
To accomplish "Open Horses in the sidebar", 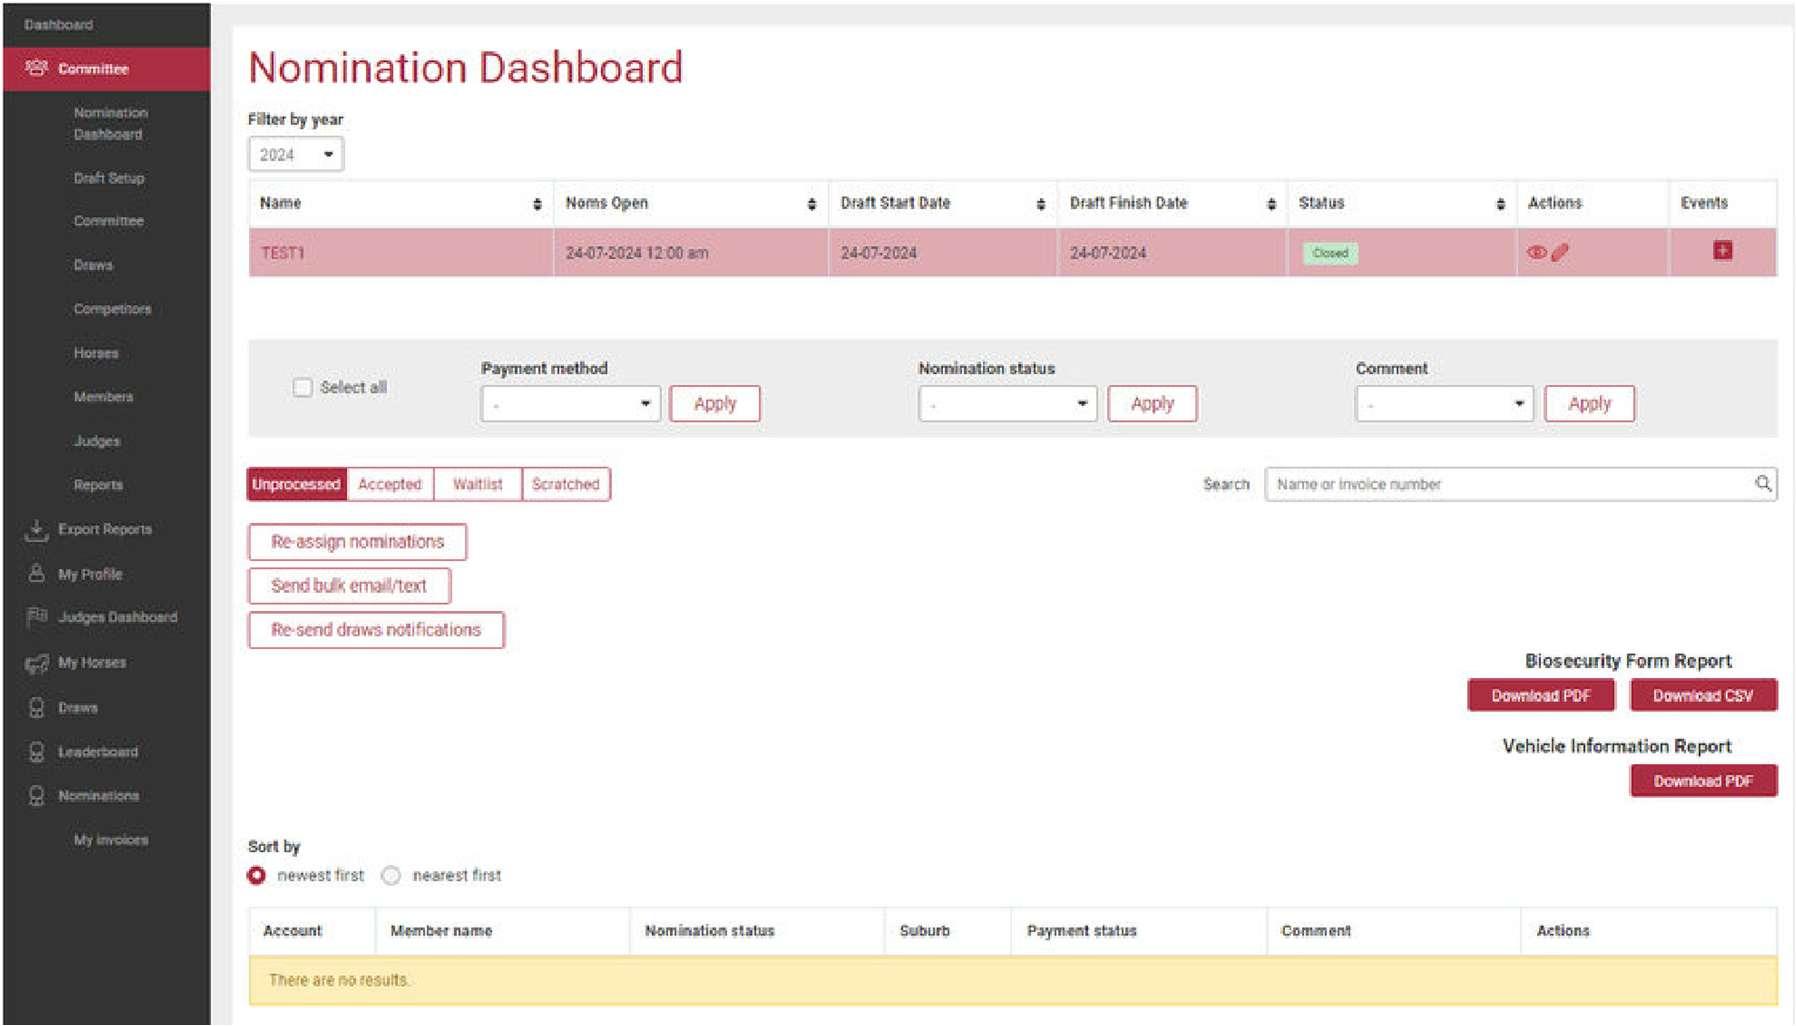I will [x=96, y=353].
